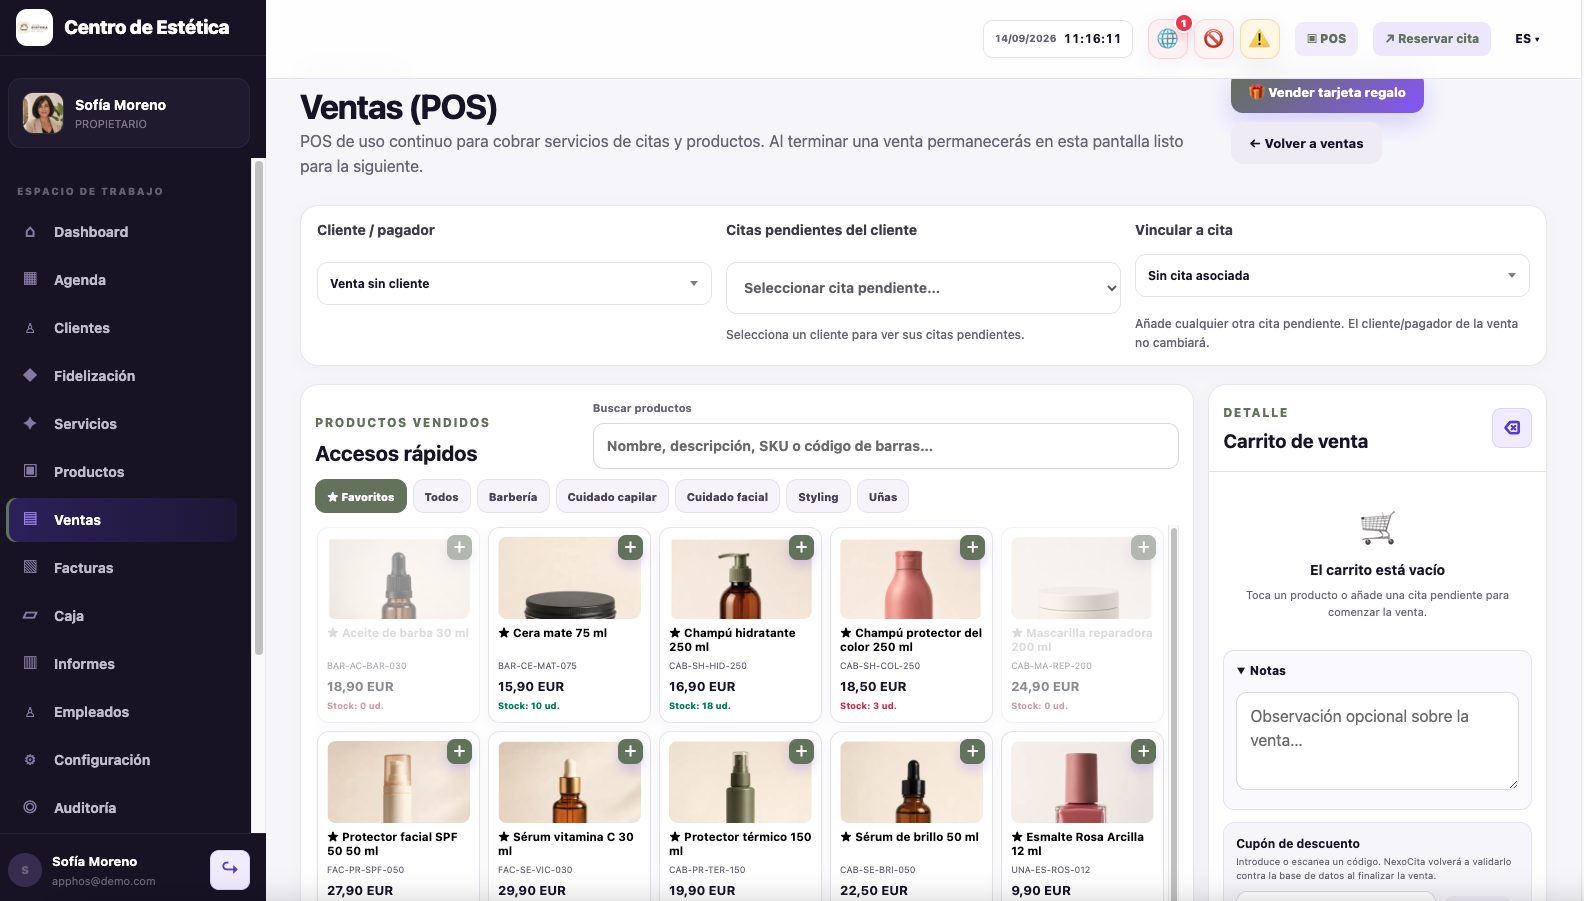Click plus icon on Mascarilla reparadora card

[x=1143, y=547]
